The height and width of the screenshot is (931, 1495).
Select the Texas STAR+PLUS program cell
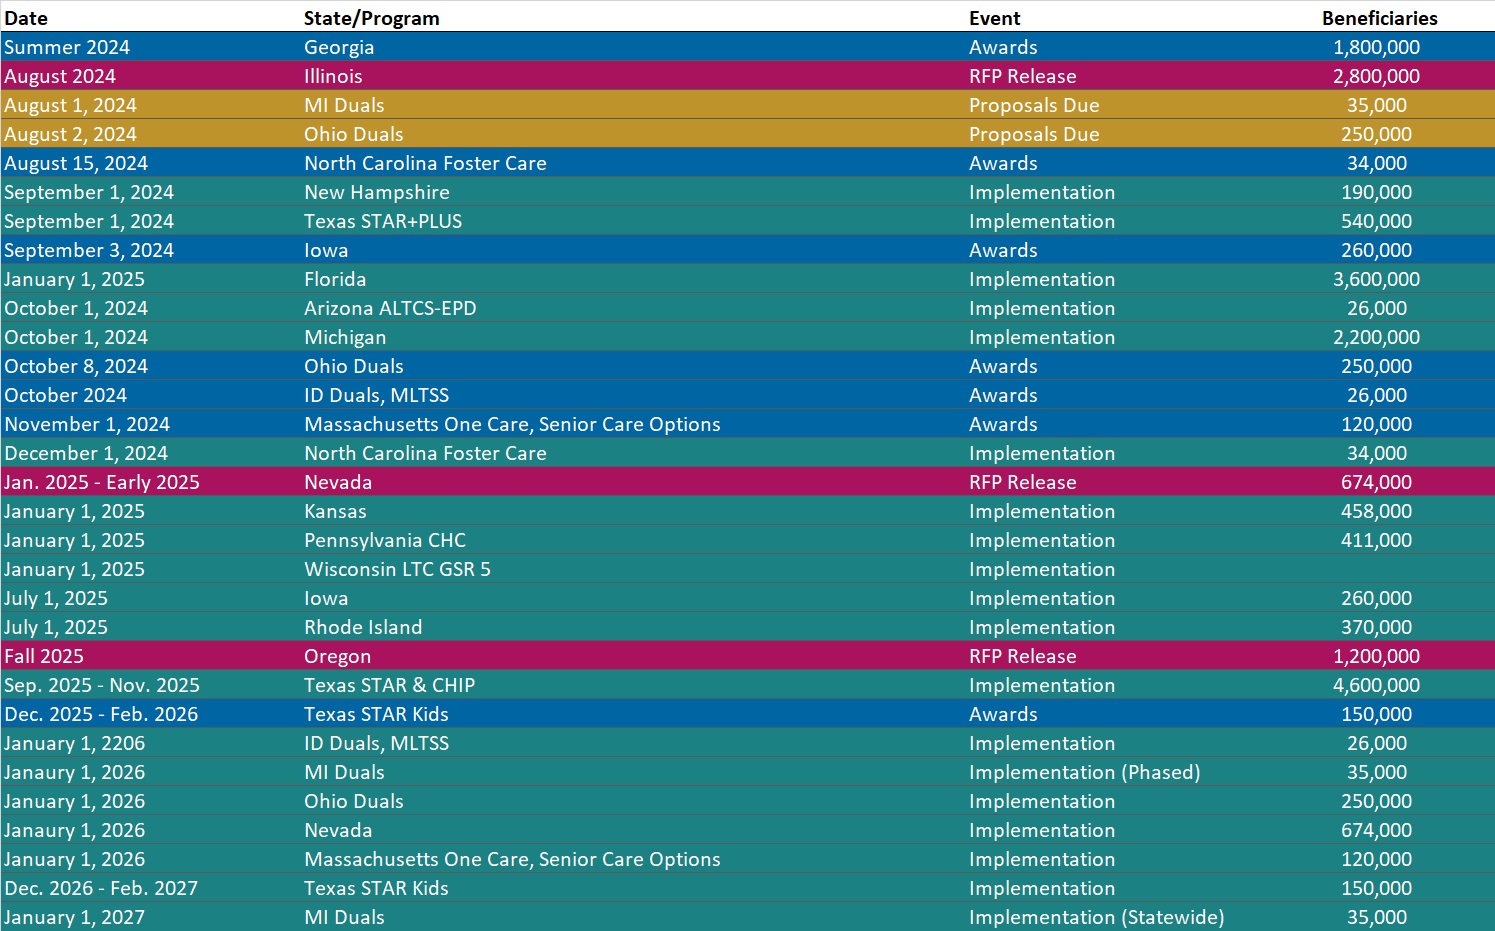pyautogui.click(x=383, y=221)
